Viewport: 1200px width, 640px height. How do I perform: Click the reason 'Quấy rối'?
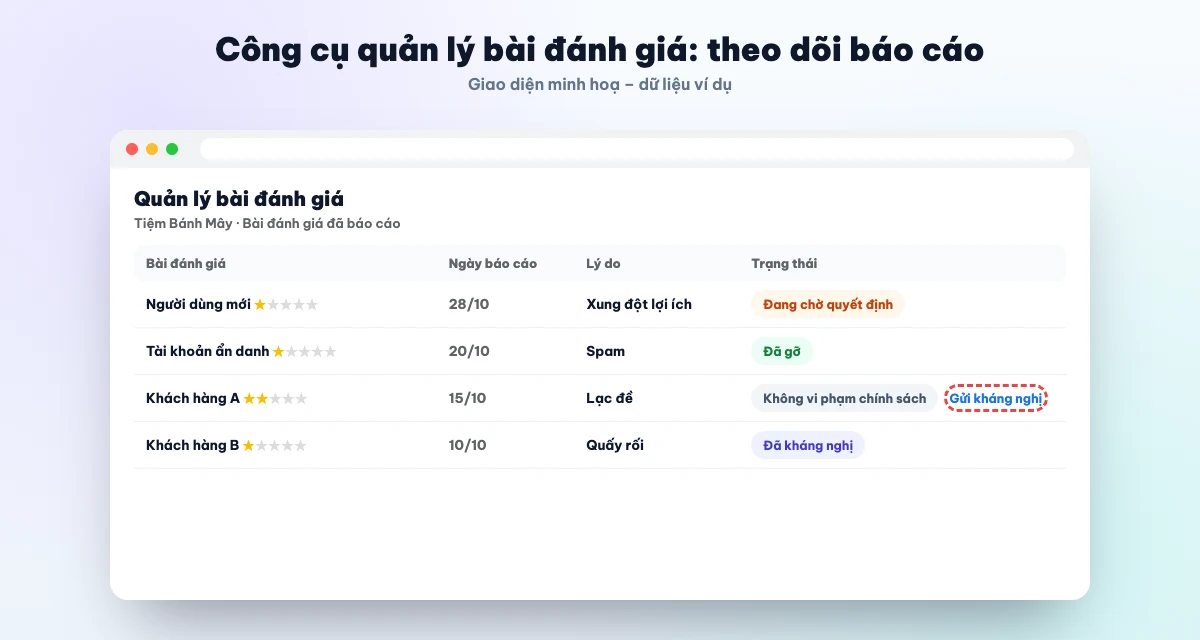(615, 445)
